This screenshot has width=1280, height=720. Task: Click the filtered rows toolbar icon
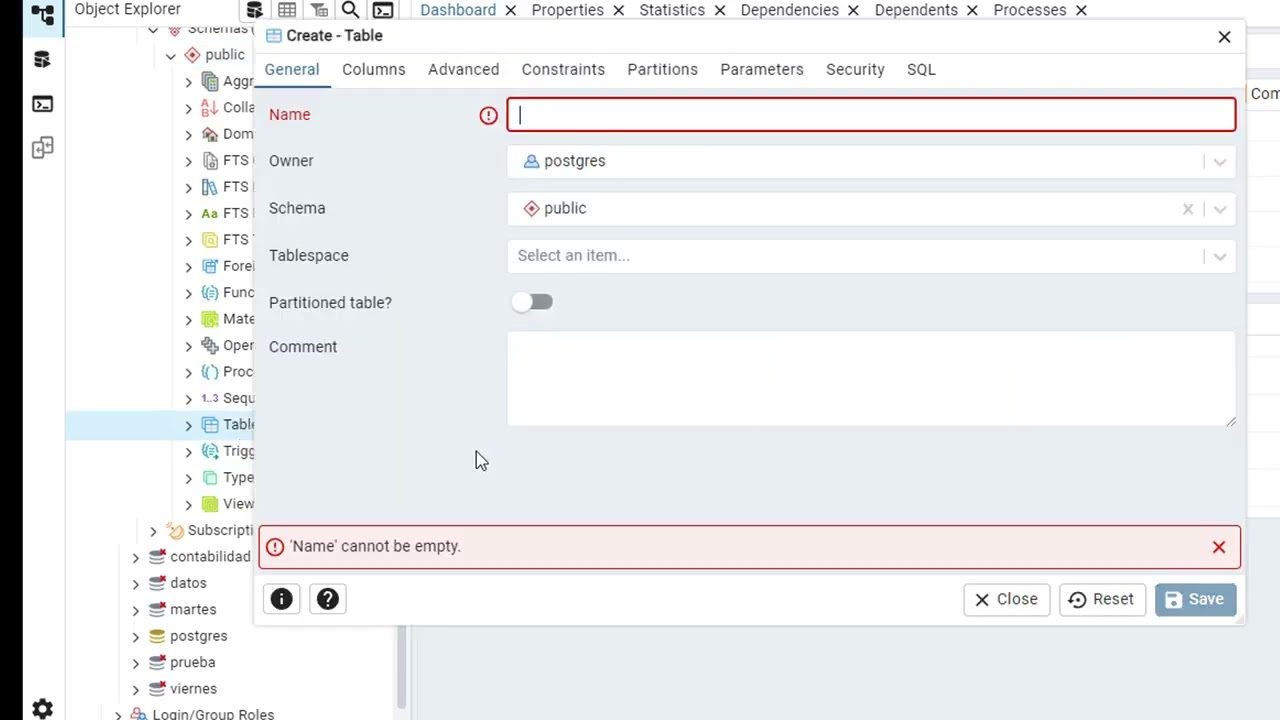click(319, 10)
